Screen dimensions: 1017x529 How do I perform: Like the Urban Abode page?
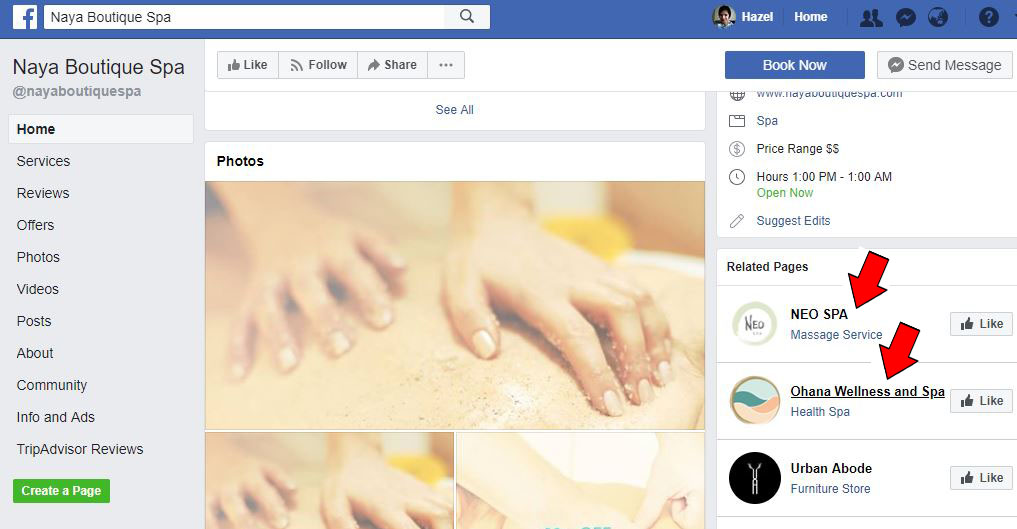pyautogui.click(x=981, y=478)
